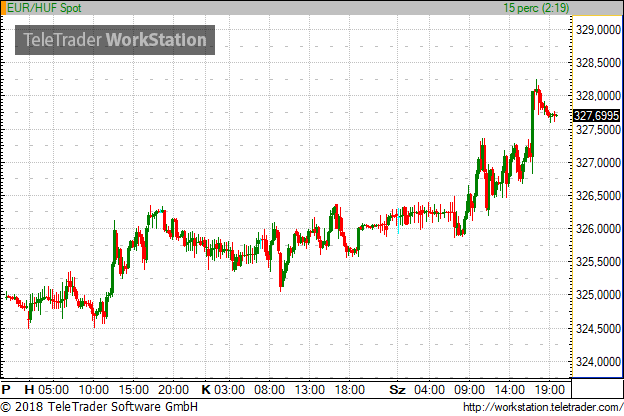Click the 05:00 time axis label
The height and width of the screenshot is (416, 624).
(53, 389)
